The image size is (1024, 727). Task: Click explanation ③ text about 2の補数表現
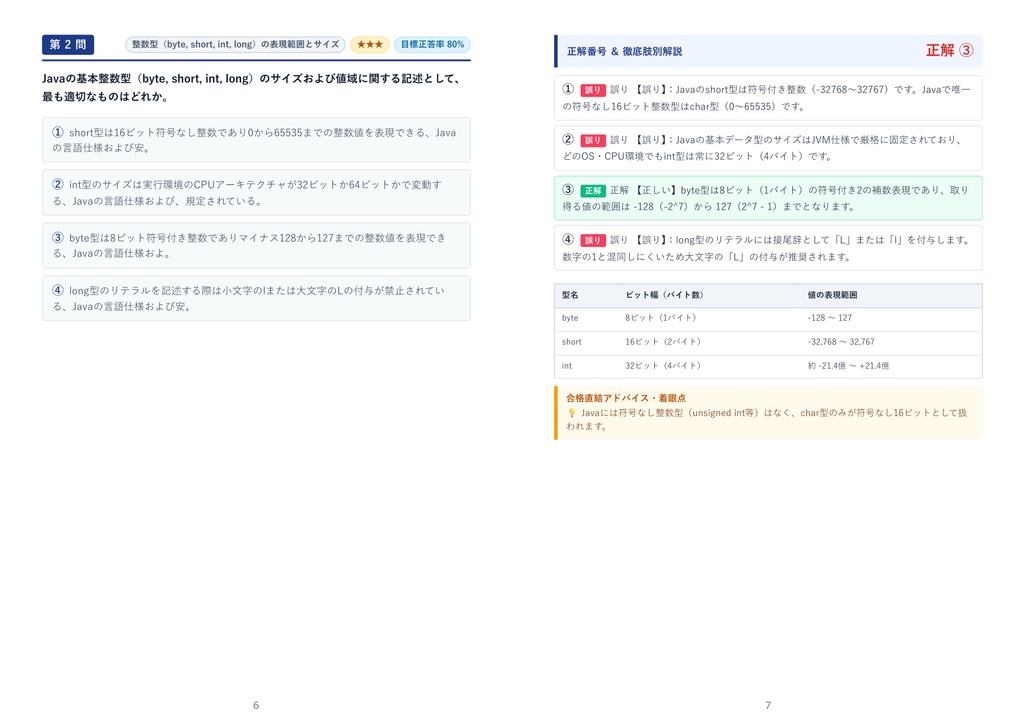[768, 198]
